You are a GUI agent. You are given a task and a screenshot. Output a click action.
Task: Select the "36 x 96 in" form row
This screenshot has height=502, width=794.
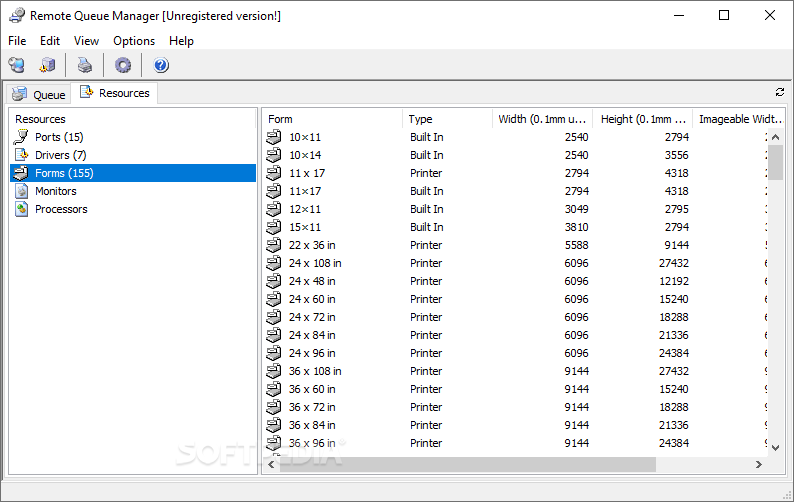tap(515, 443)
